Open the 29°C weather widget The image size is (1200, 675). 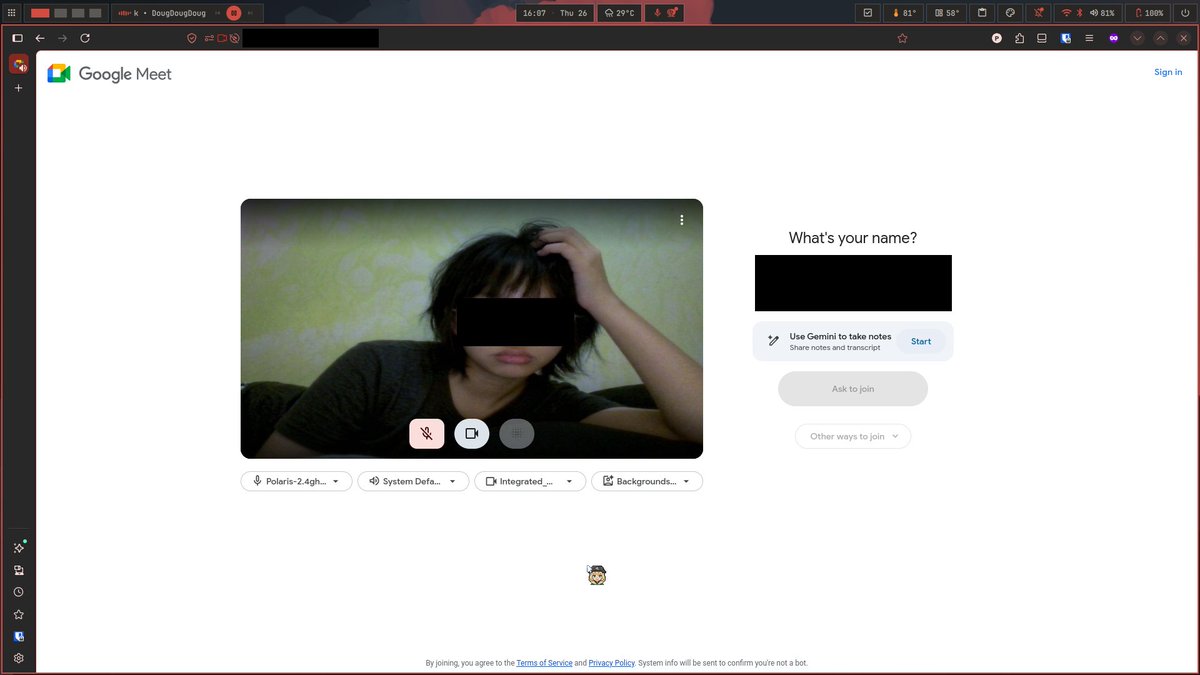619,13
